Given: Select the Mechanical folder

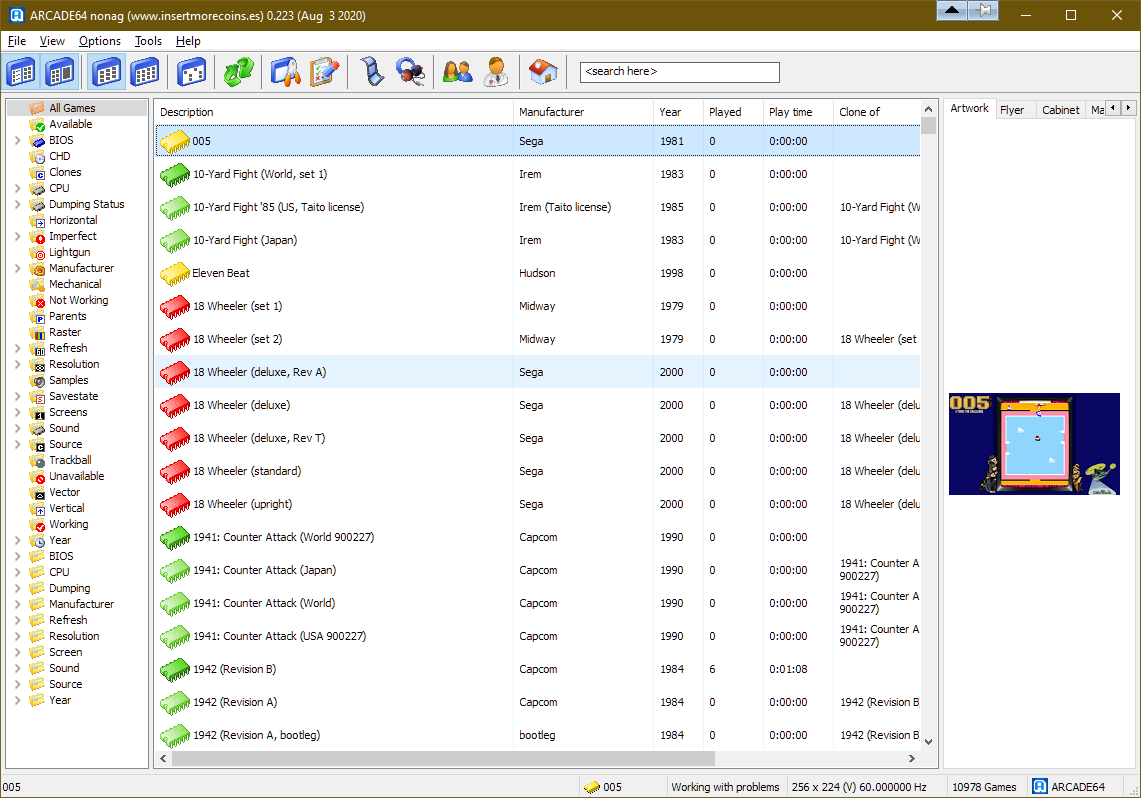Looking at the screenshot, I should pyautogui.click(x=75, y=284).
